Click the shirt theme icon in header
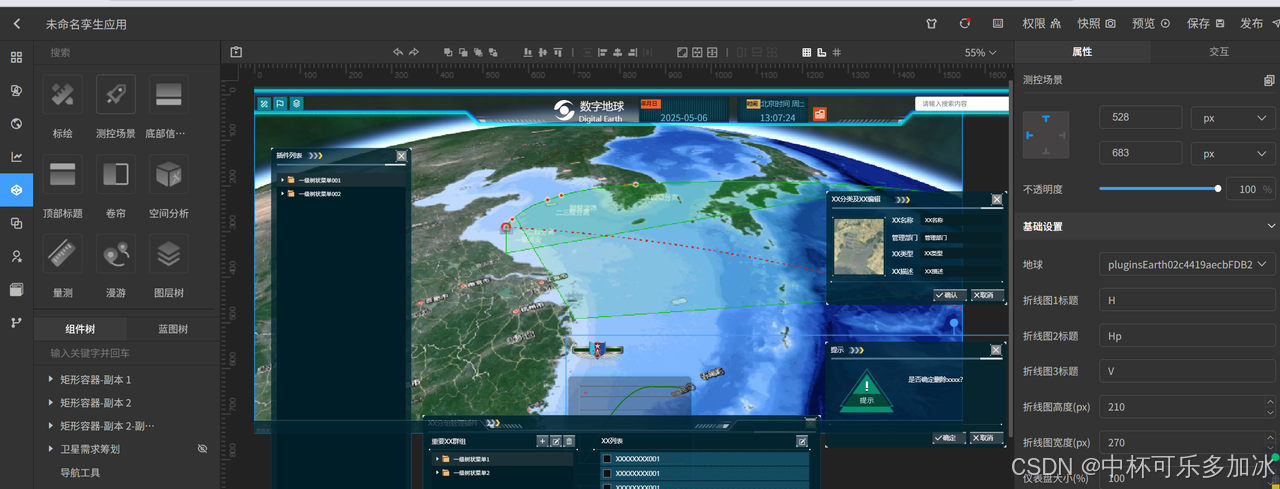1280x489 pixels. pos(932,23)
